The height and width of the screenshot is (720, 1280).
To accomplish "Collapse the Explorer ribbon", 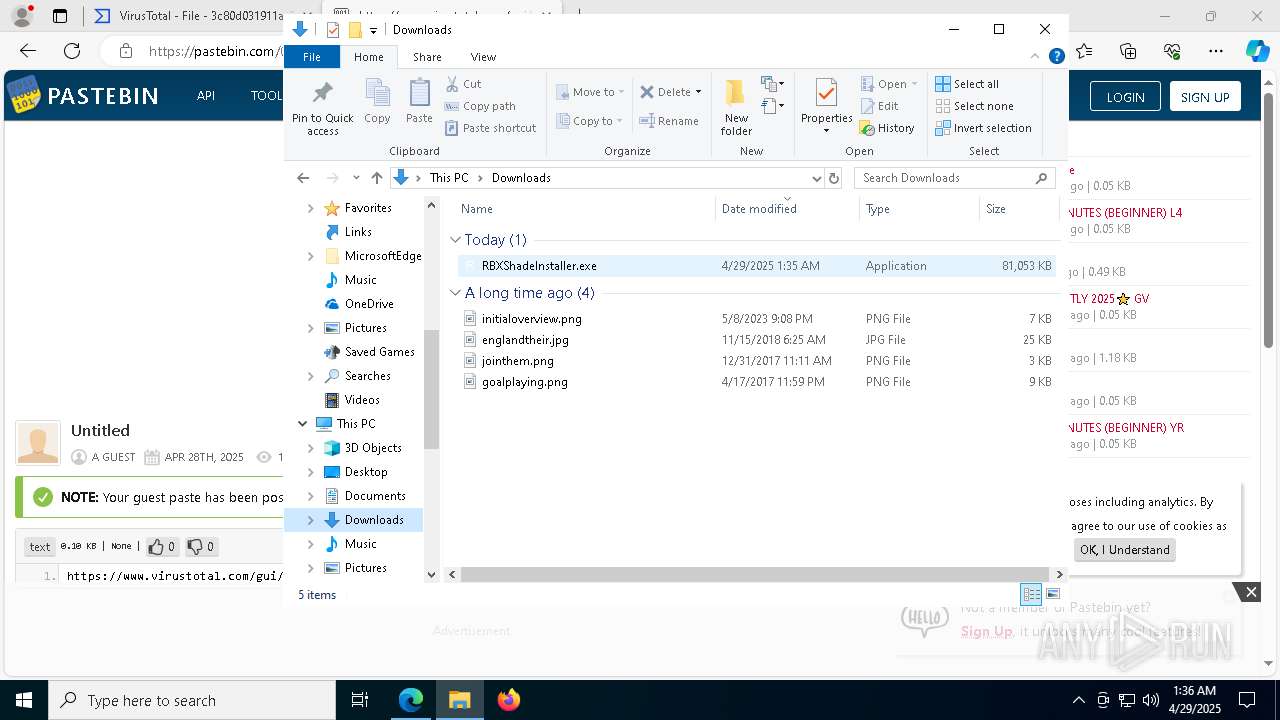I will 1036,57.
